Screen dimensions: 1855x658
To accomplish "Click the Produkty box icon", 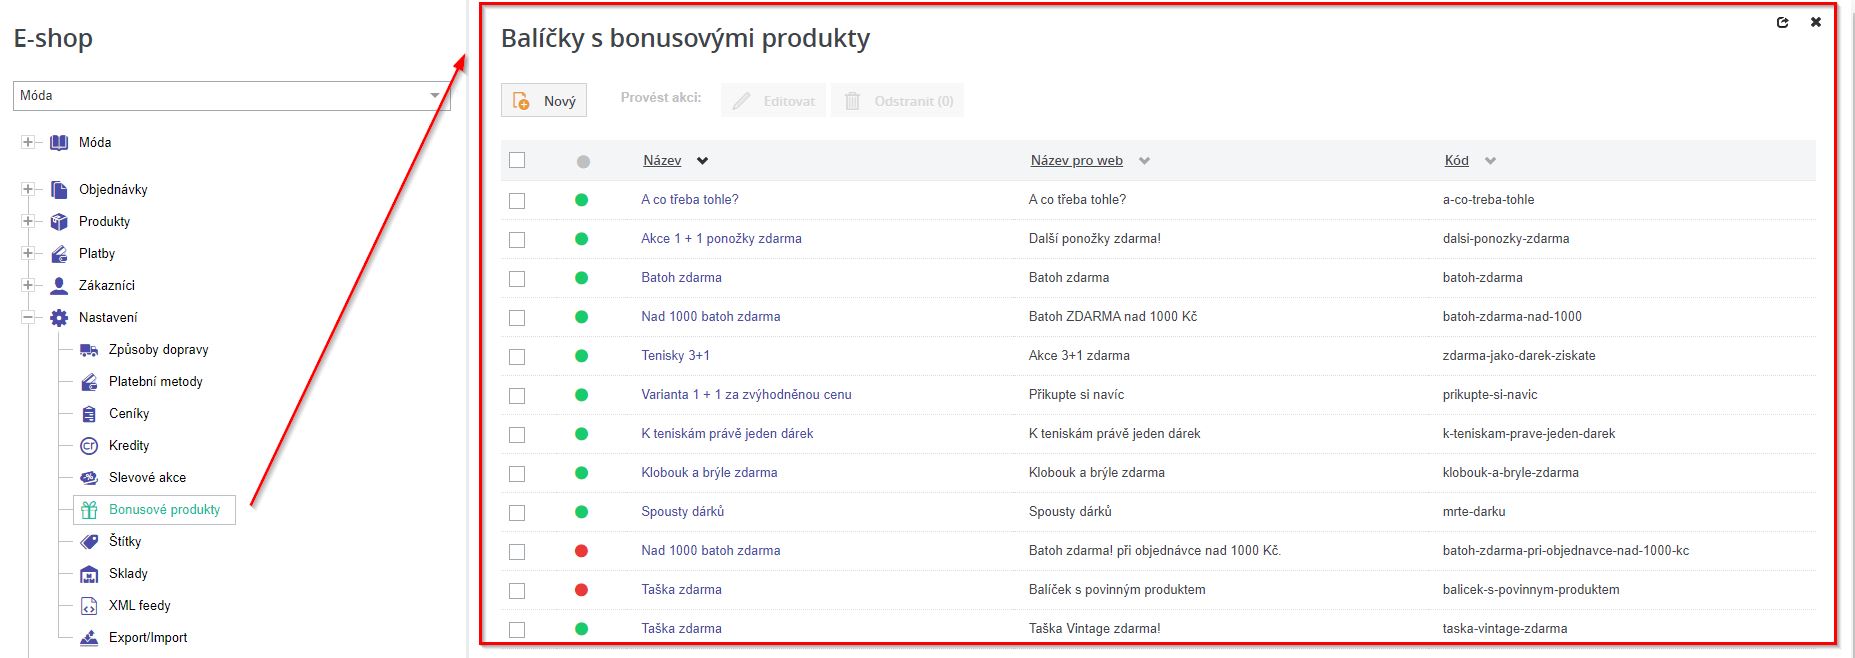I will click(x=59, y=221).
